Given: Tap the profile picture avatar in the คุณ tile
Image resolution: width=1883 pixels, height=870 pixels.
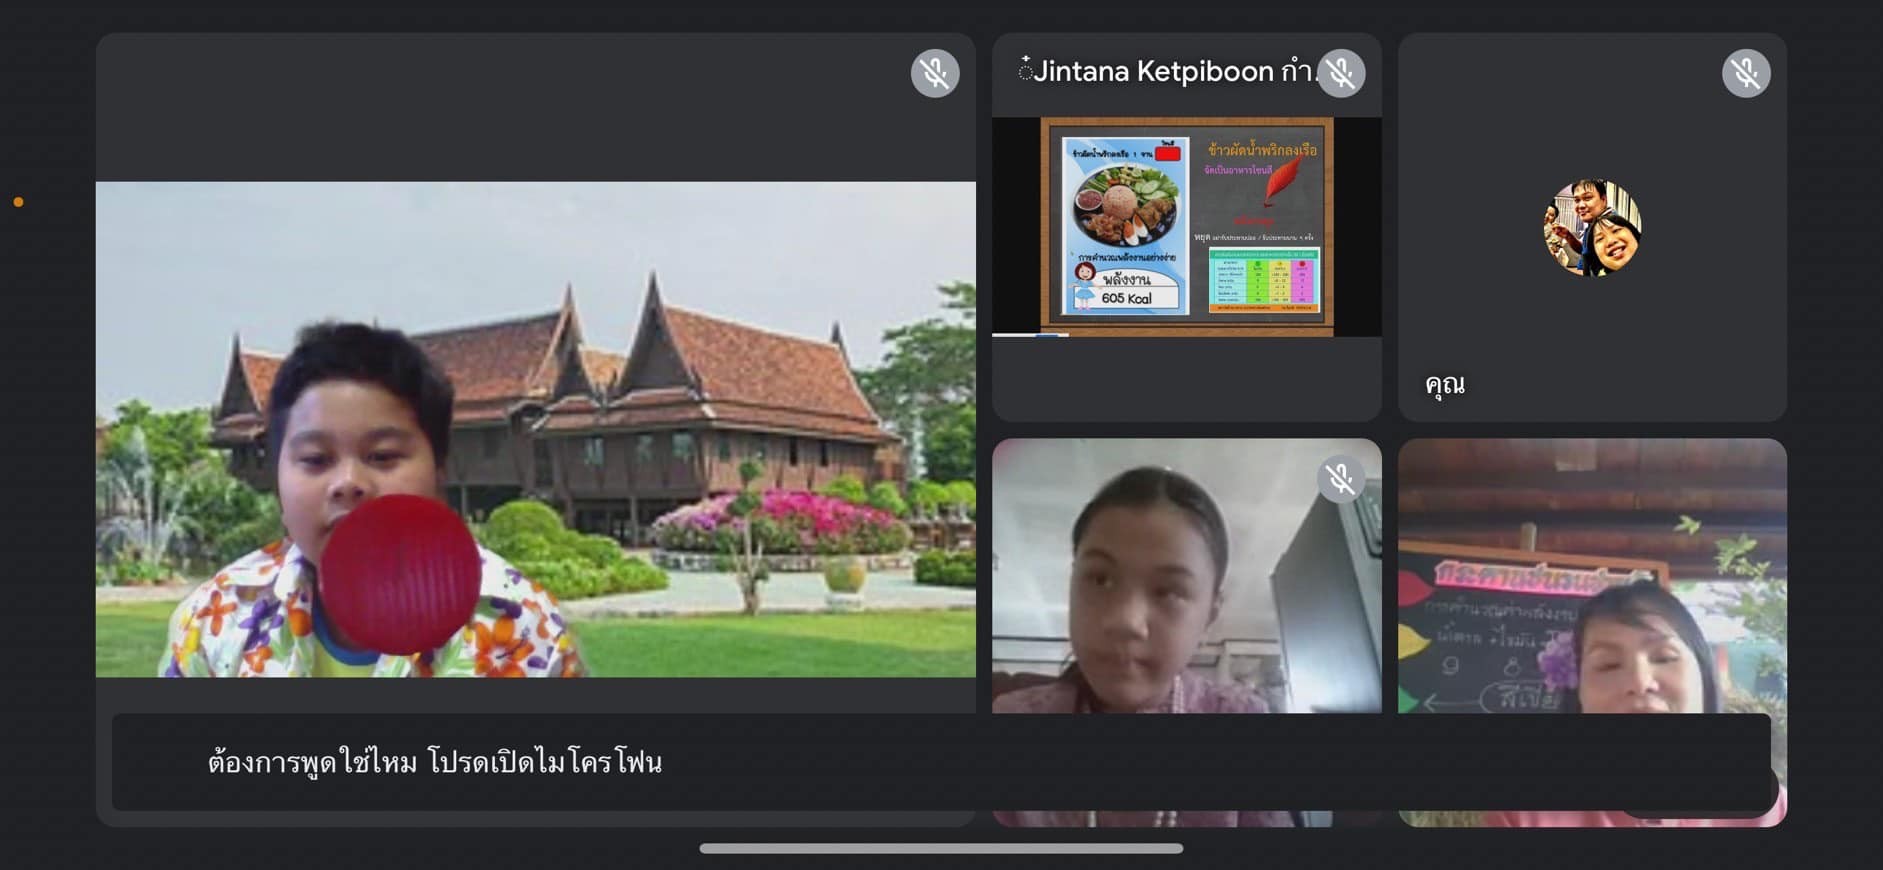Looking at the screenshot, I should point(1592,227).
